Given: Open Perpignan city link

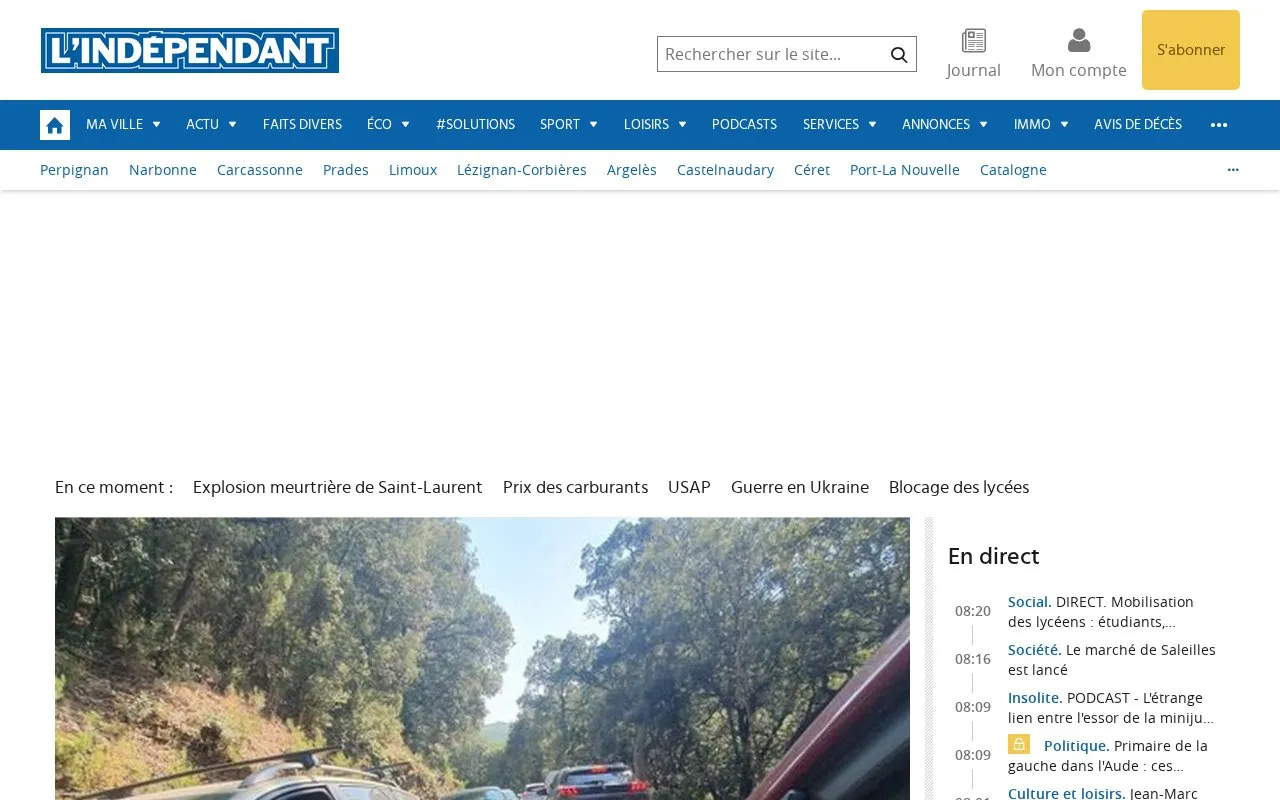Looking at the screenshot, I should 74,170.
